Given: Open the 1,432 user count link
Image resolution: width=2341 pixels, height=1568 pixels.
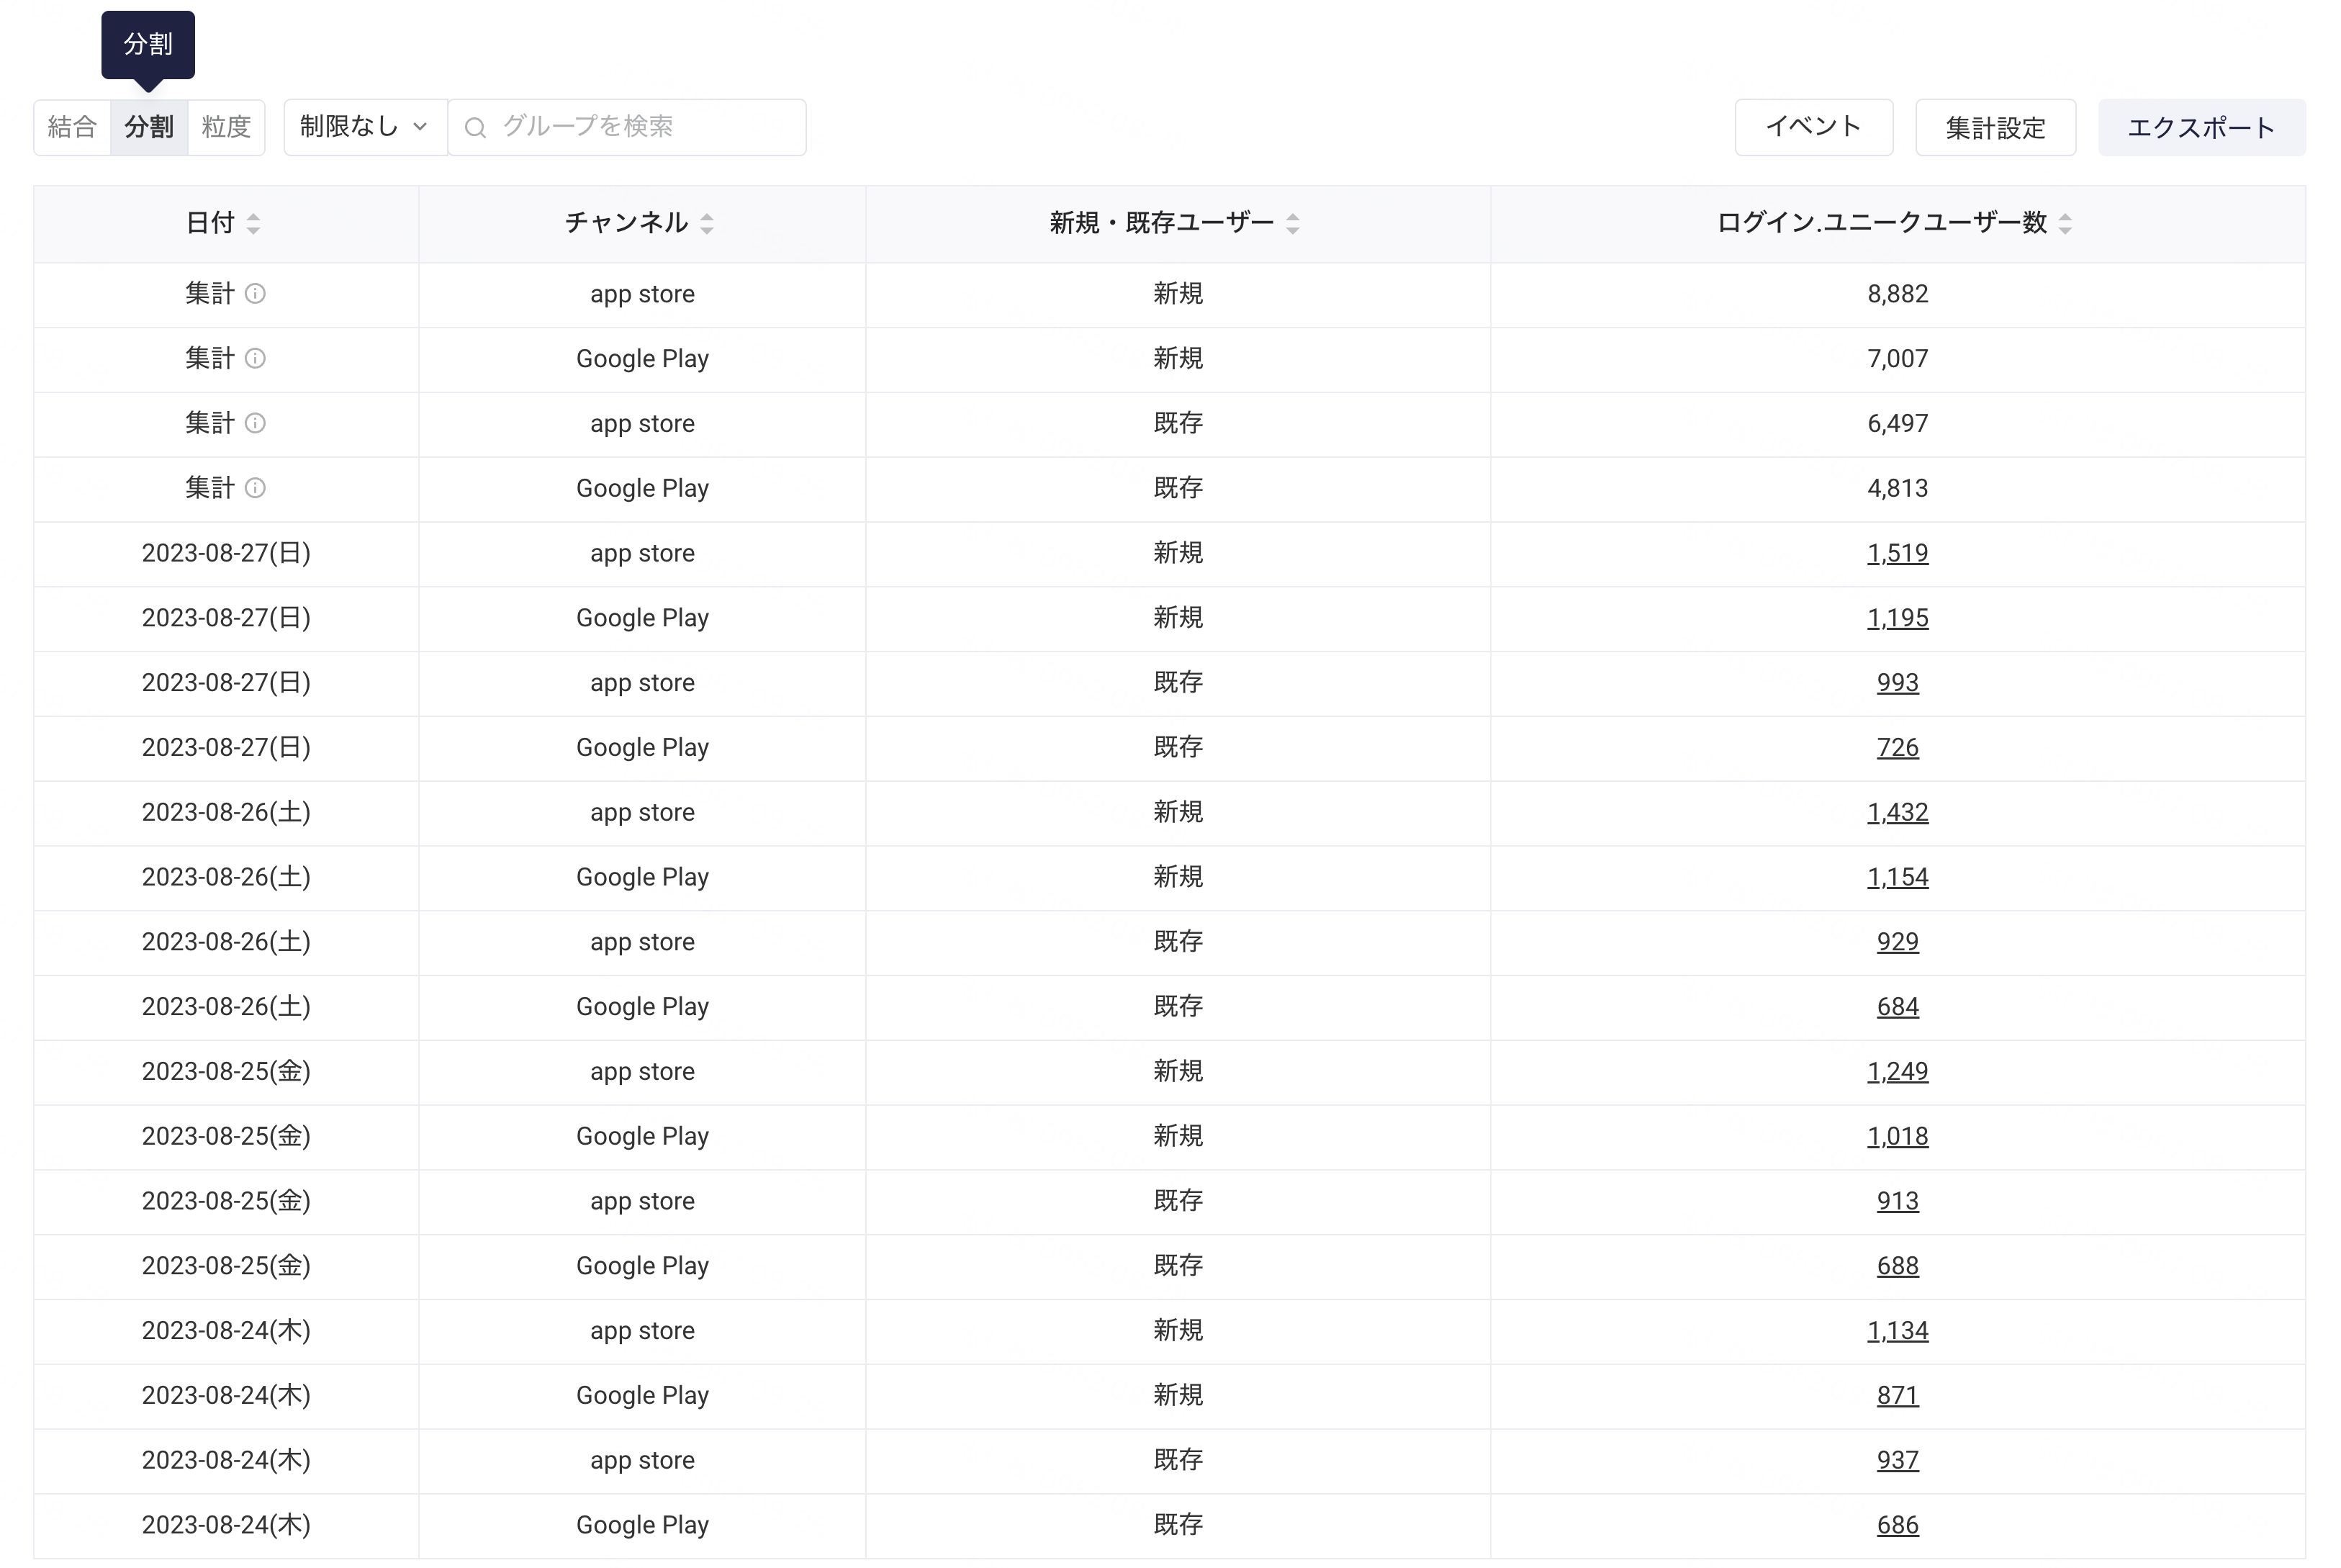Looking at the screenshot, I should click(x=1898, y=813).
